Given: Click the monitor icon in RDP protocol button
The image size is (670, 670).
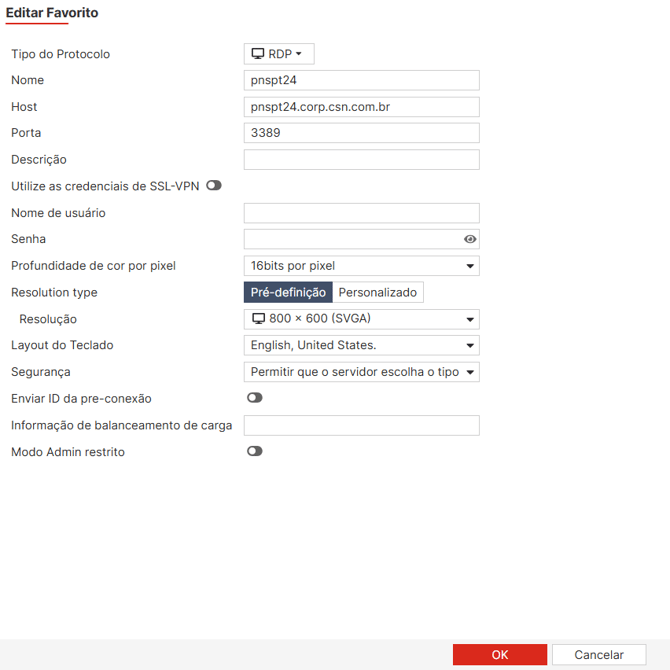Looking at the screenshot, I should click(258, 54).
